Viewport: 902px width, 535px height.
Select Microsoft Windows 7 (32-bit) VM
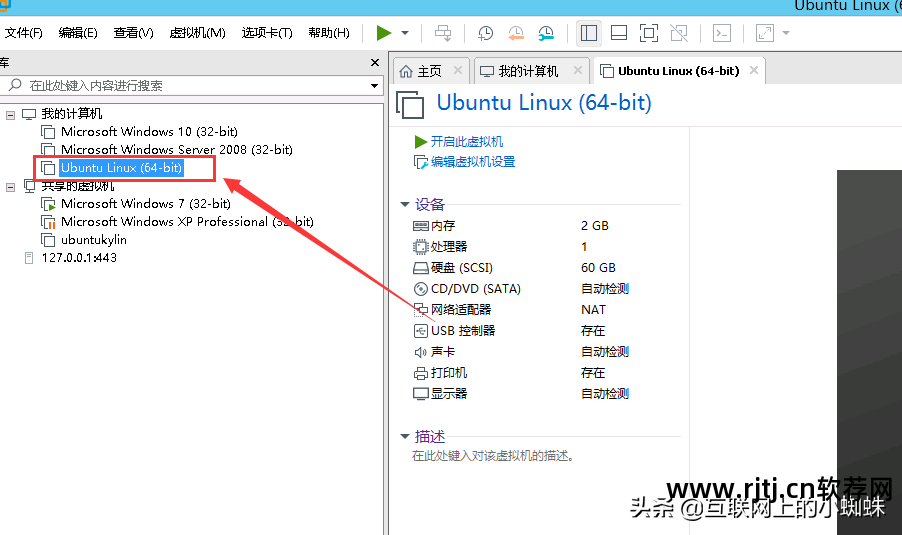(146, 204)
